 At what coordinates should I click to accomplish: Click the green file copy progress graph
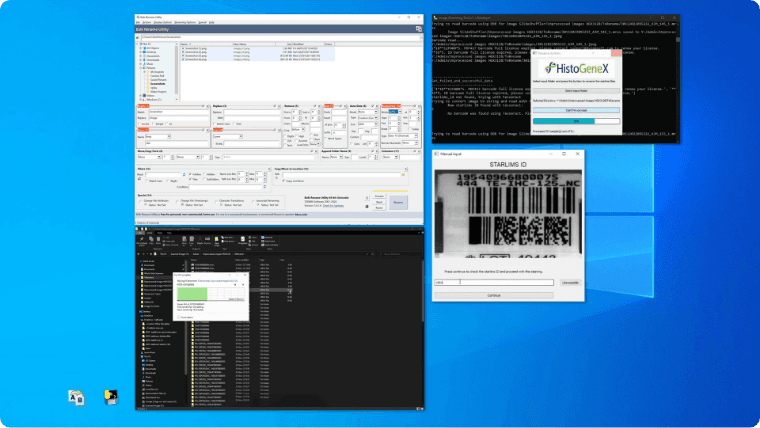pos(211,293)
